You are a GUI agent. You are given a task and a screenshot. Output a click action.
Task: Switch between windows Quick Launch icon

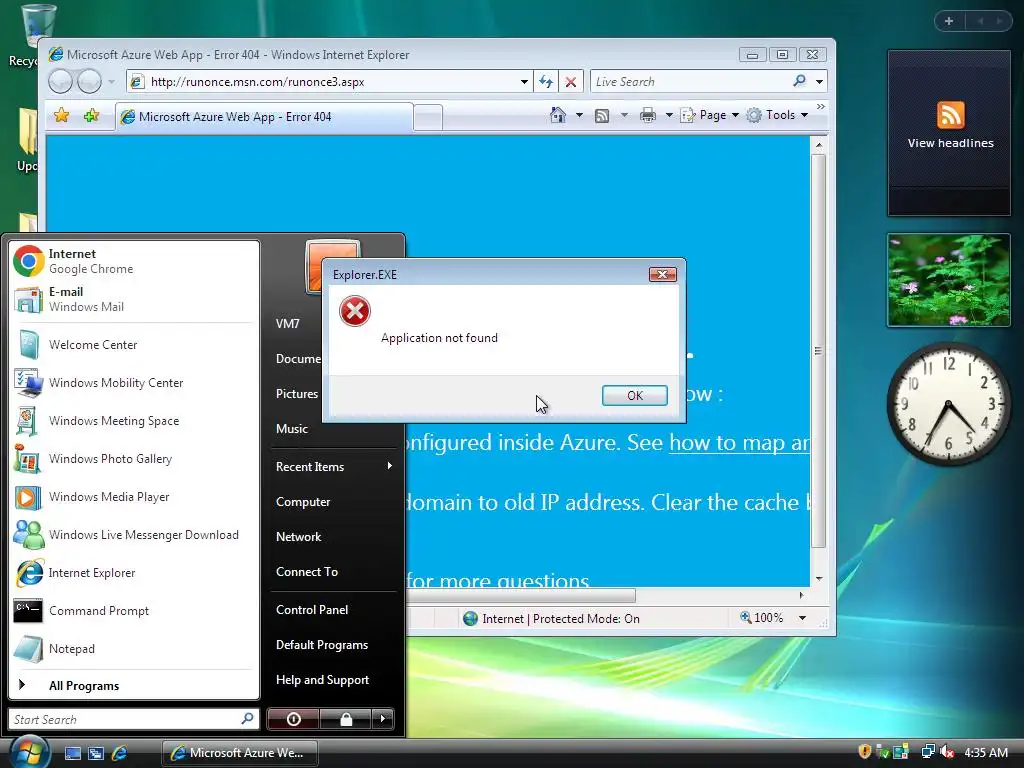96,753
